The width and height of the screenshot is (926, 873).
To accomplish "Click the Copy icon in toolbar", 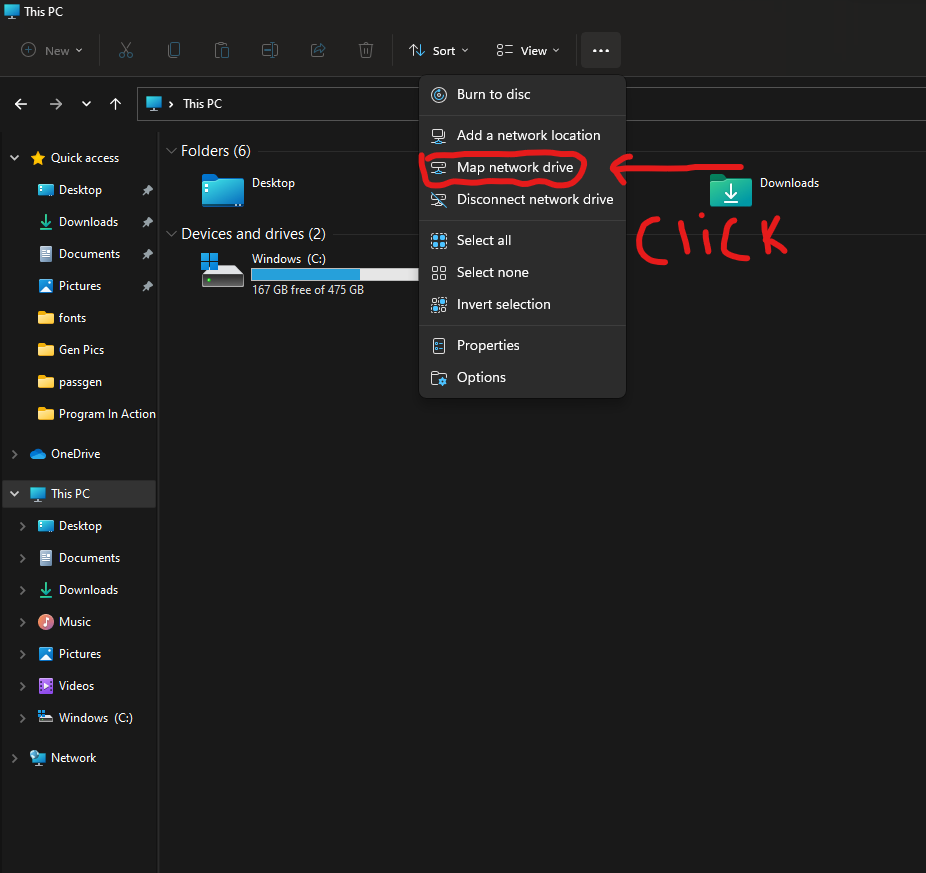I will pyautogui.click(x=174, y=50).
